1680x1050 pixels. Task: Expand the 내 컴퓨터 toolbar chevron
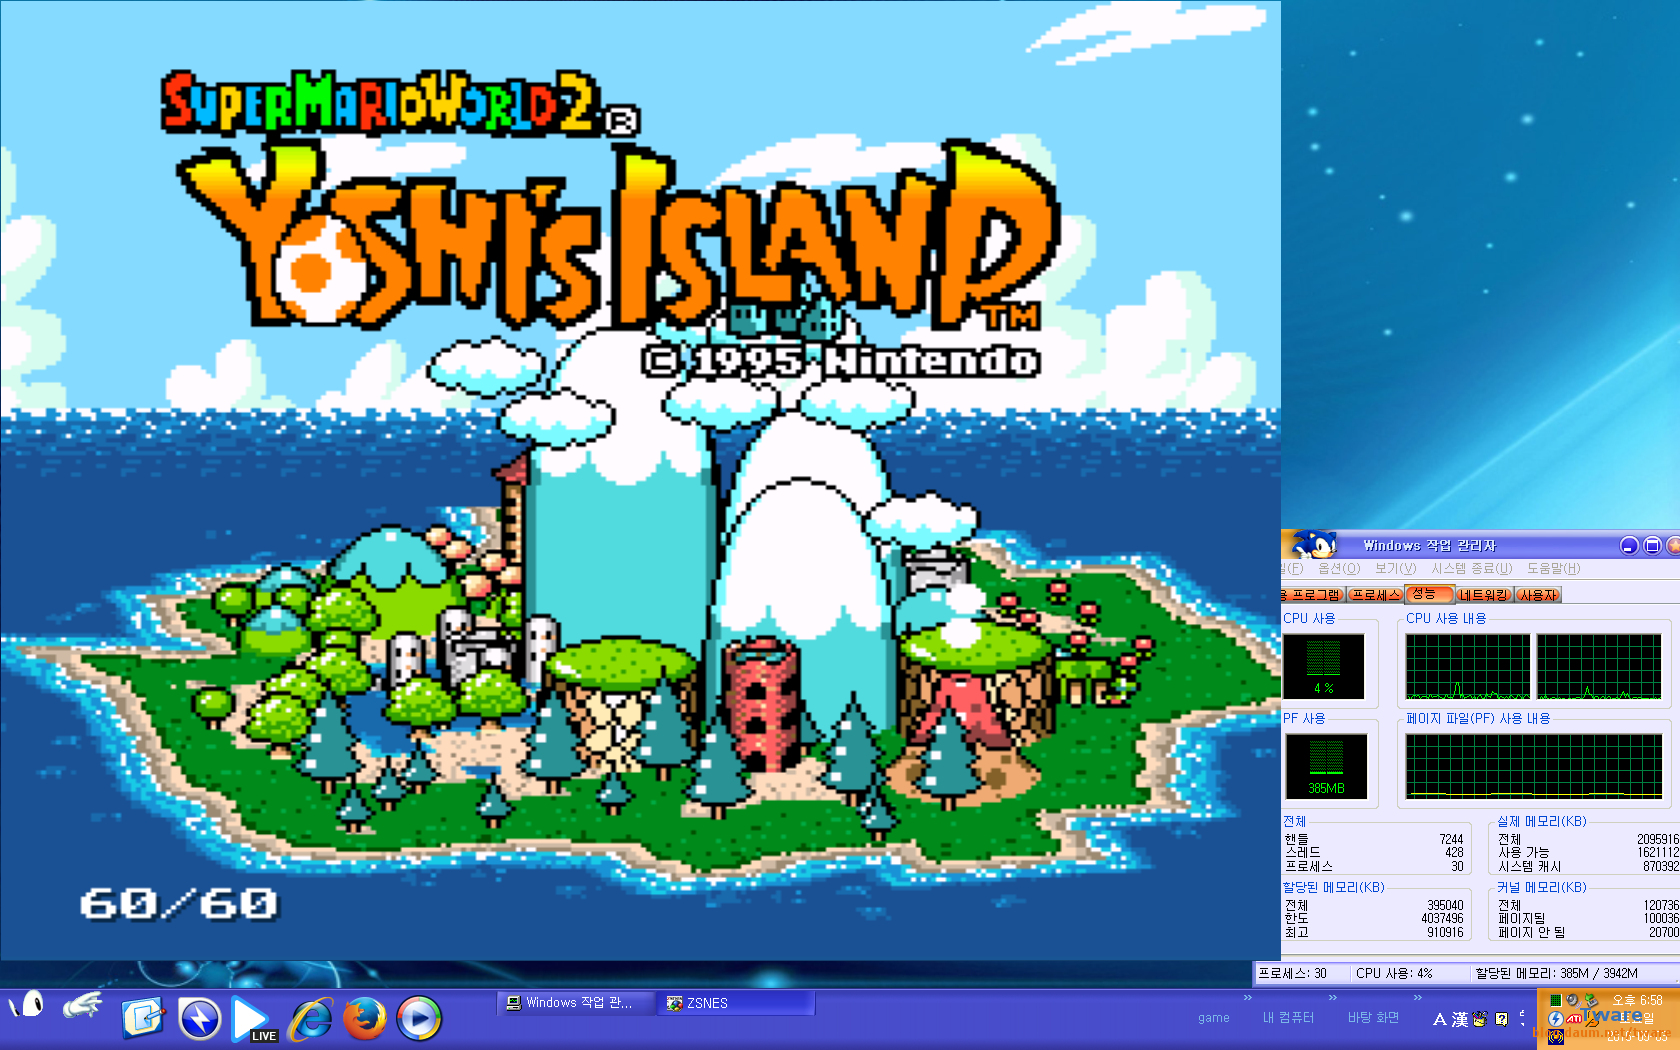tap(1332, 997)
